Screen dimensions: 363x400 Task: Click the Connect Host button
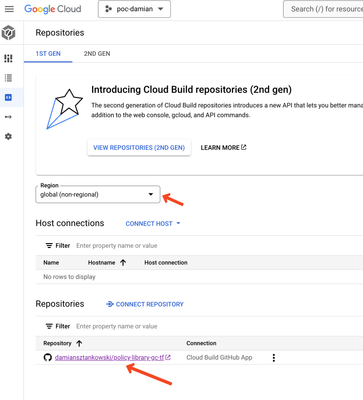coord(149,224)
